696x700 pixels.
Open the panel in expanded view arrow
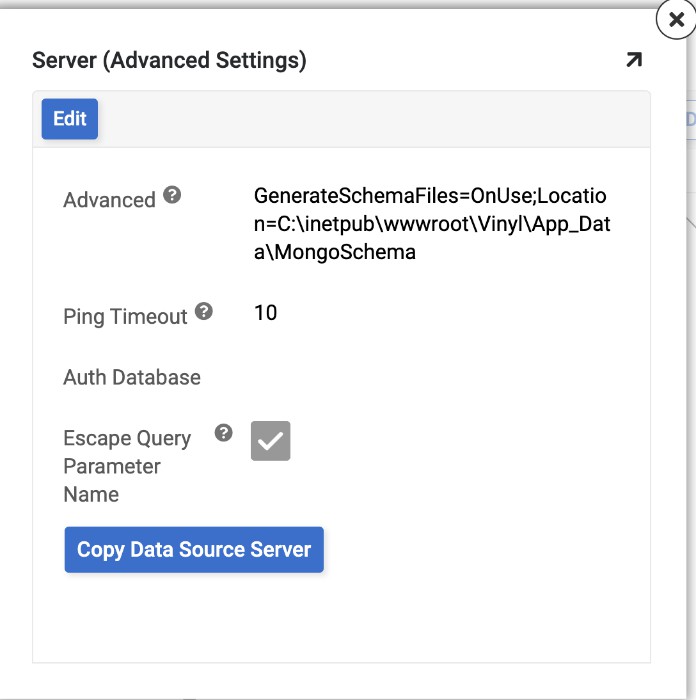point(633,60)
